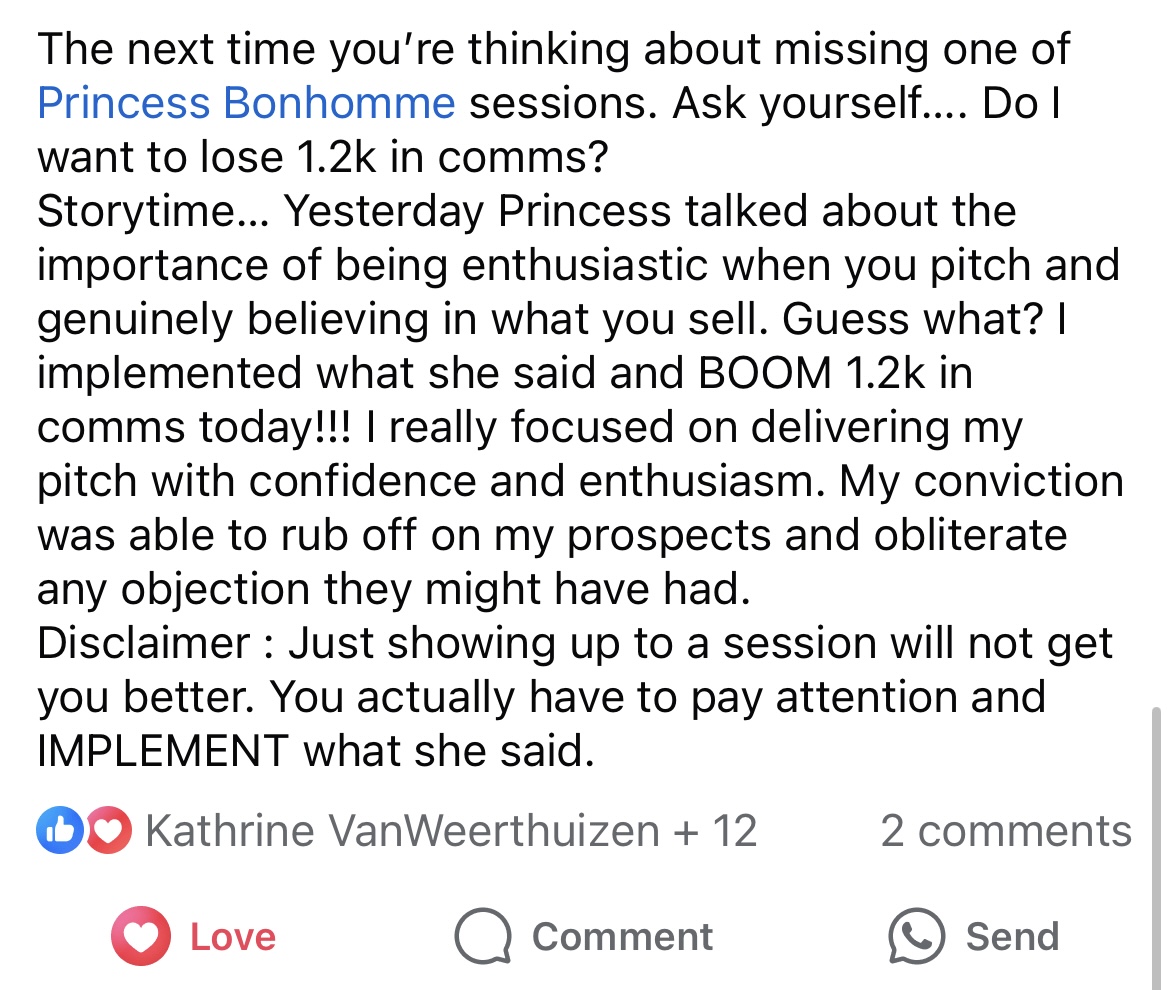The width and height of the screenshot is (1170, 990).
Task: Tap the speech bubble Comment icon
Action: pos(484,937)
